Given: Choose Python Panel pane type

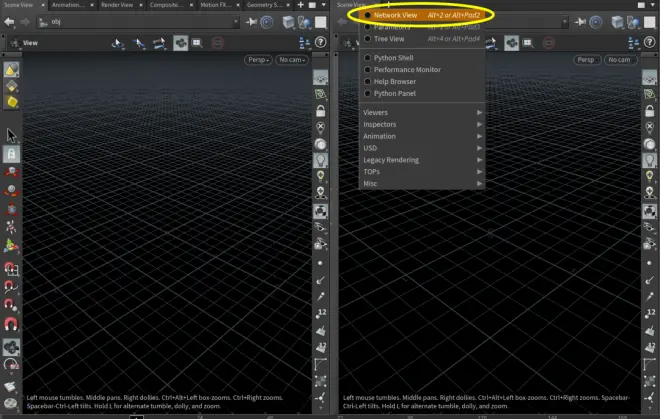Looking at the screenshot, I should tap(422, 93).
